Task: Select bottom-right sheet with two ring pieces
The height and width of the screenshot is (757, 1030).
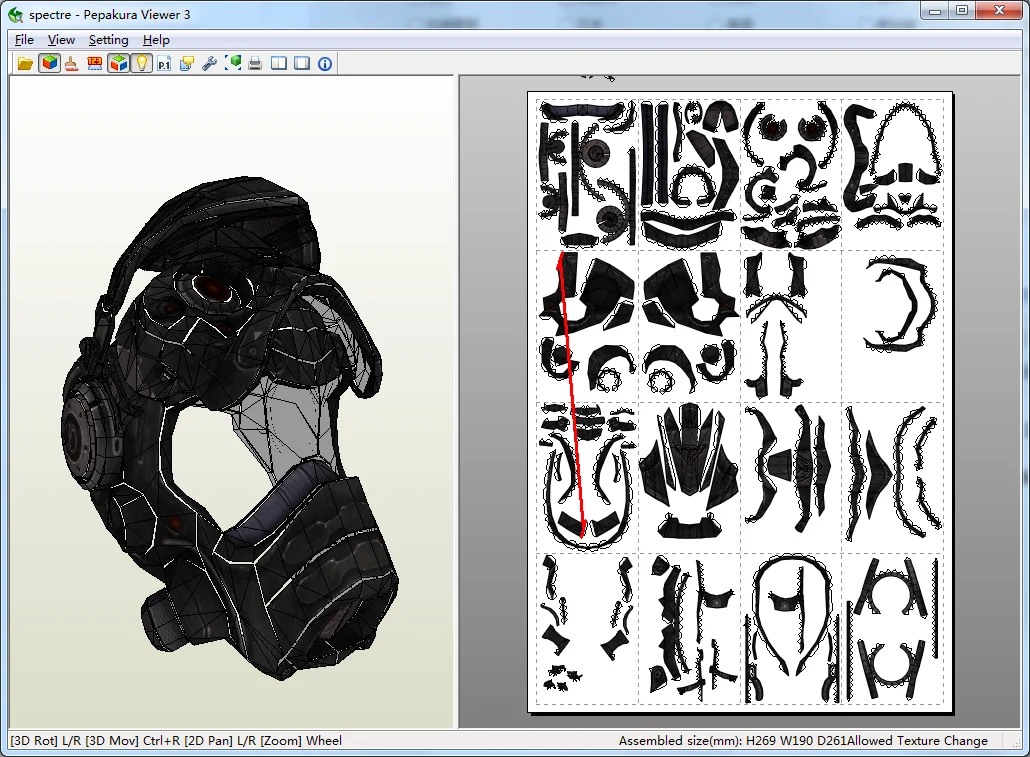Action: pos(893,628)
